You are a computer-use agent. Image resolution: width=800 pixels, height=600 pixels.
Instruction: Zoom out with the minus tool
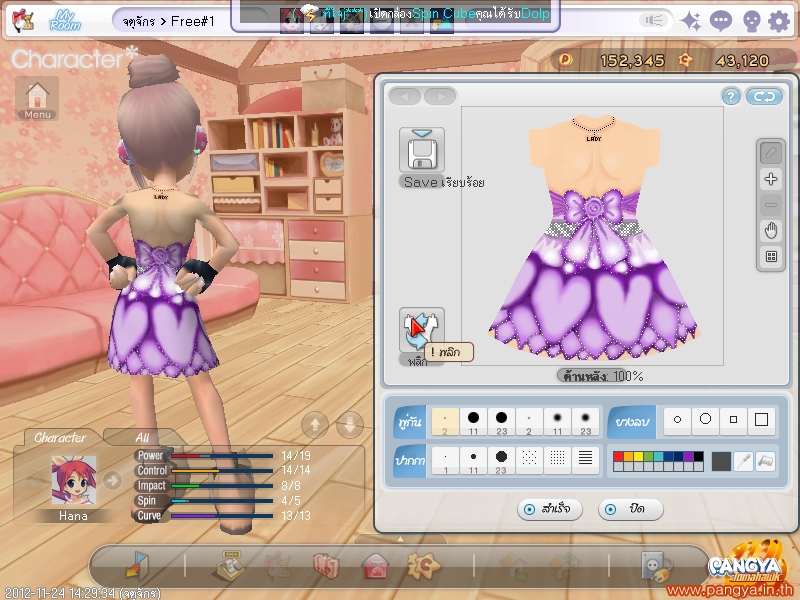click(771, 205)
